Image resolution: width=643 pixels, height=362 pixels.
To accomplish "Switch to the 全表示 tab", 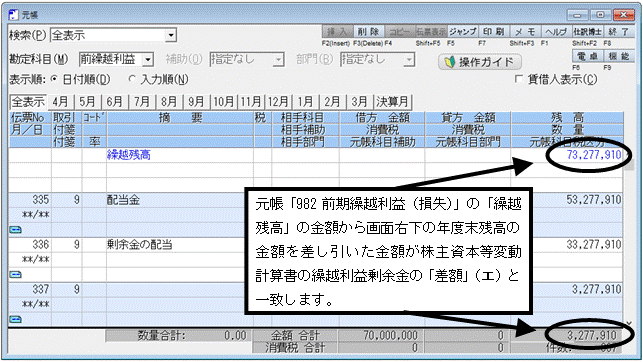I will 28,101.
